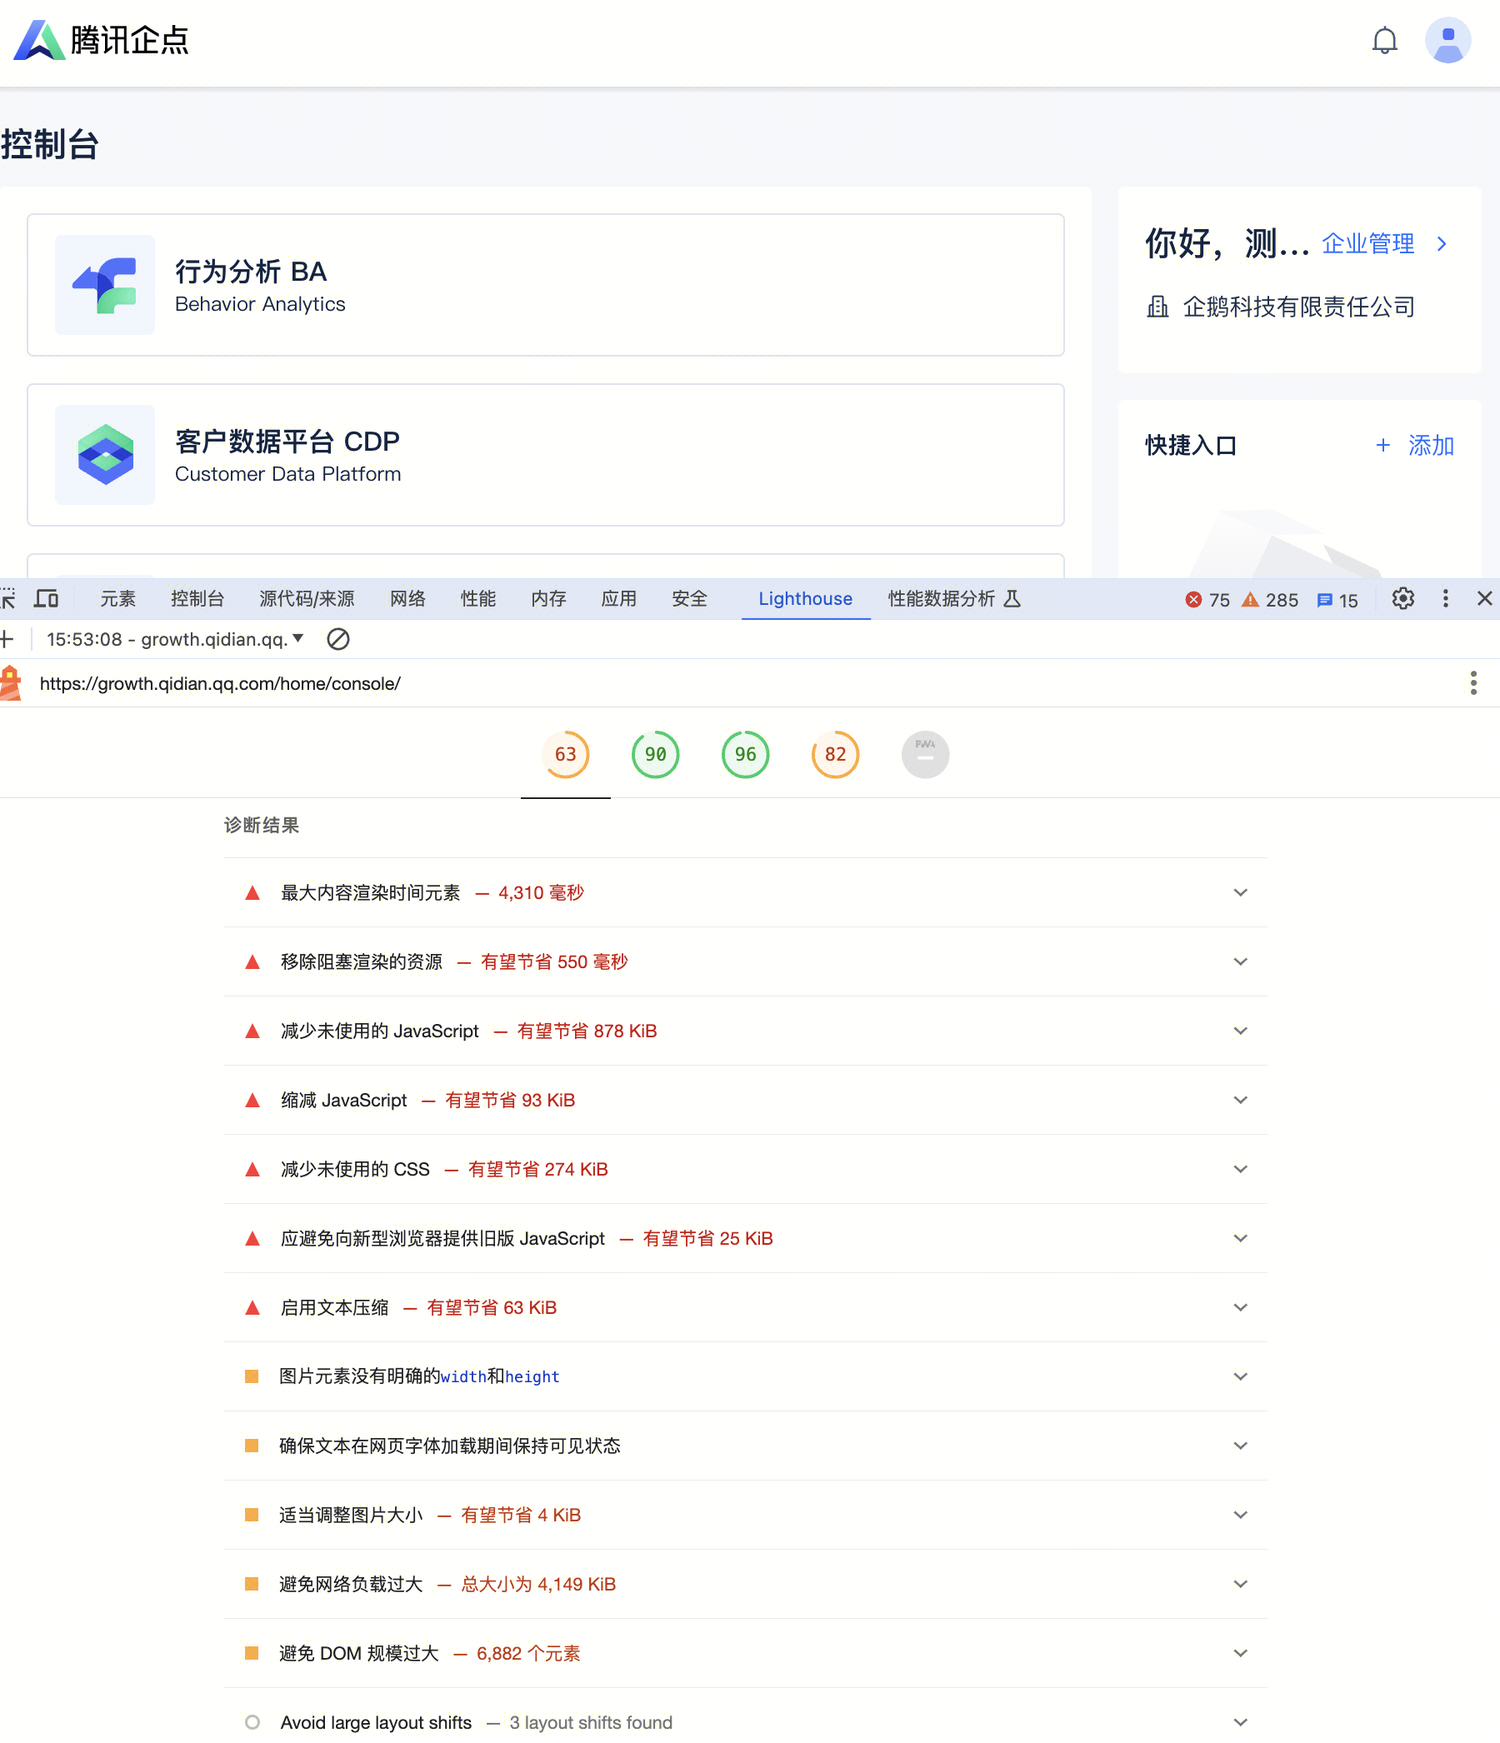Click the Lighthouse logo icon by the URL
Viewport: 1500px width, 1743px height.
11,683
